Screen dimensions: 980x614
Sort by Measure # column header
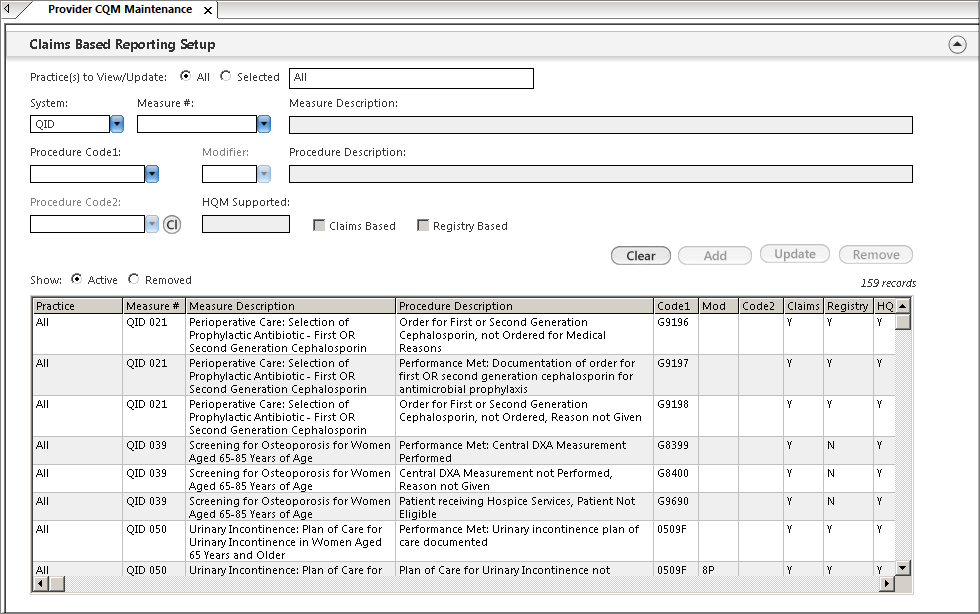tap(154, 306)
